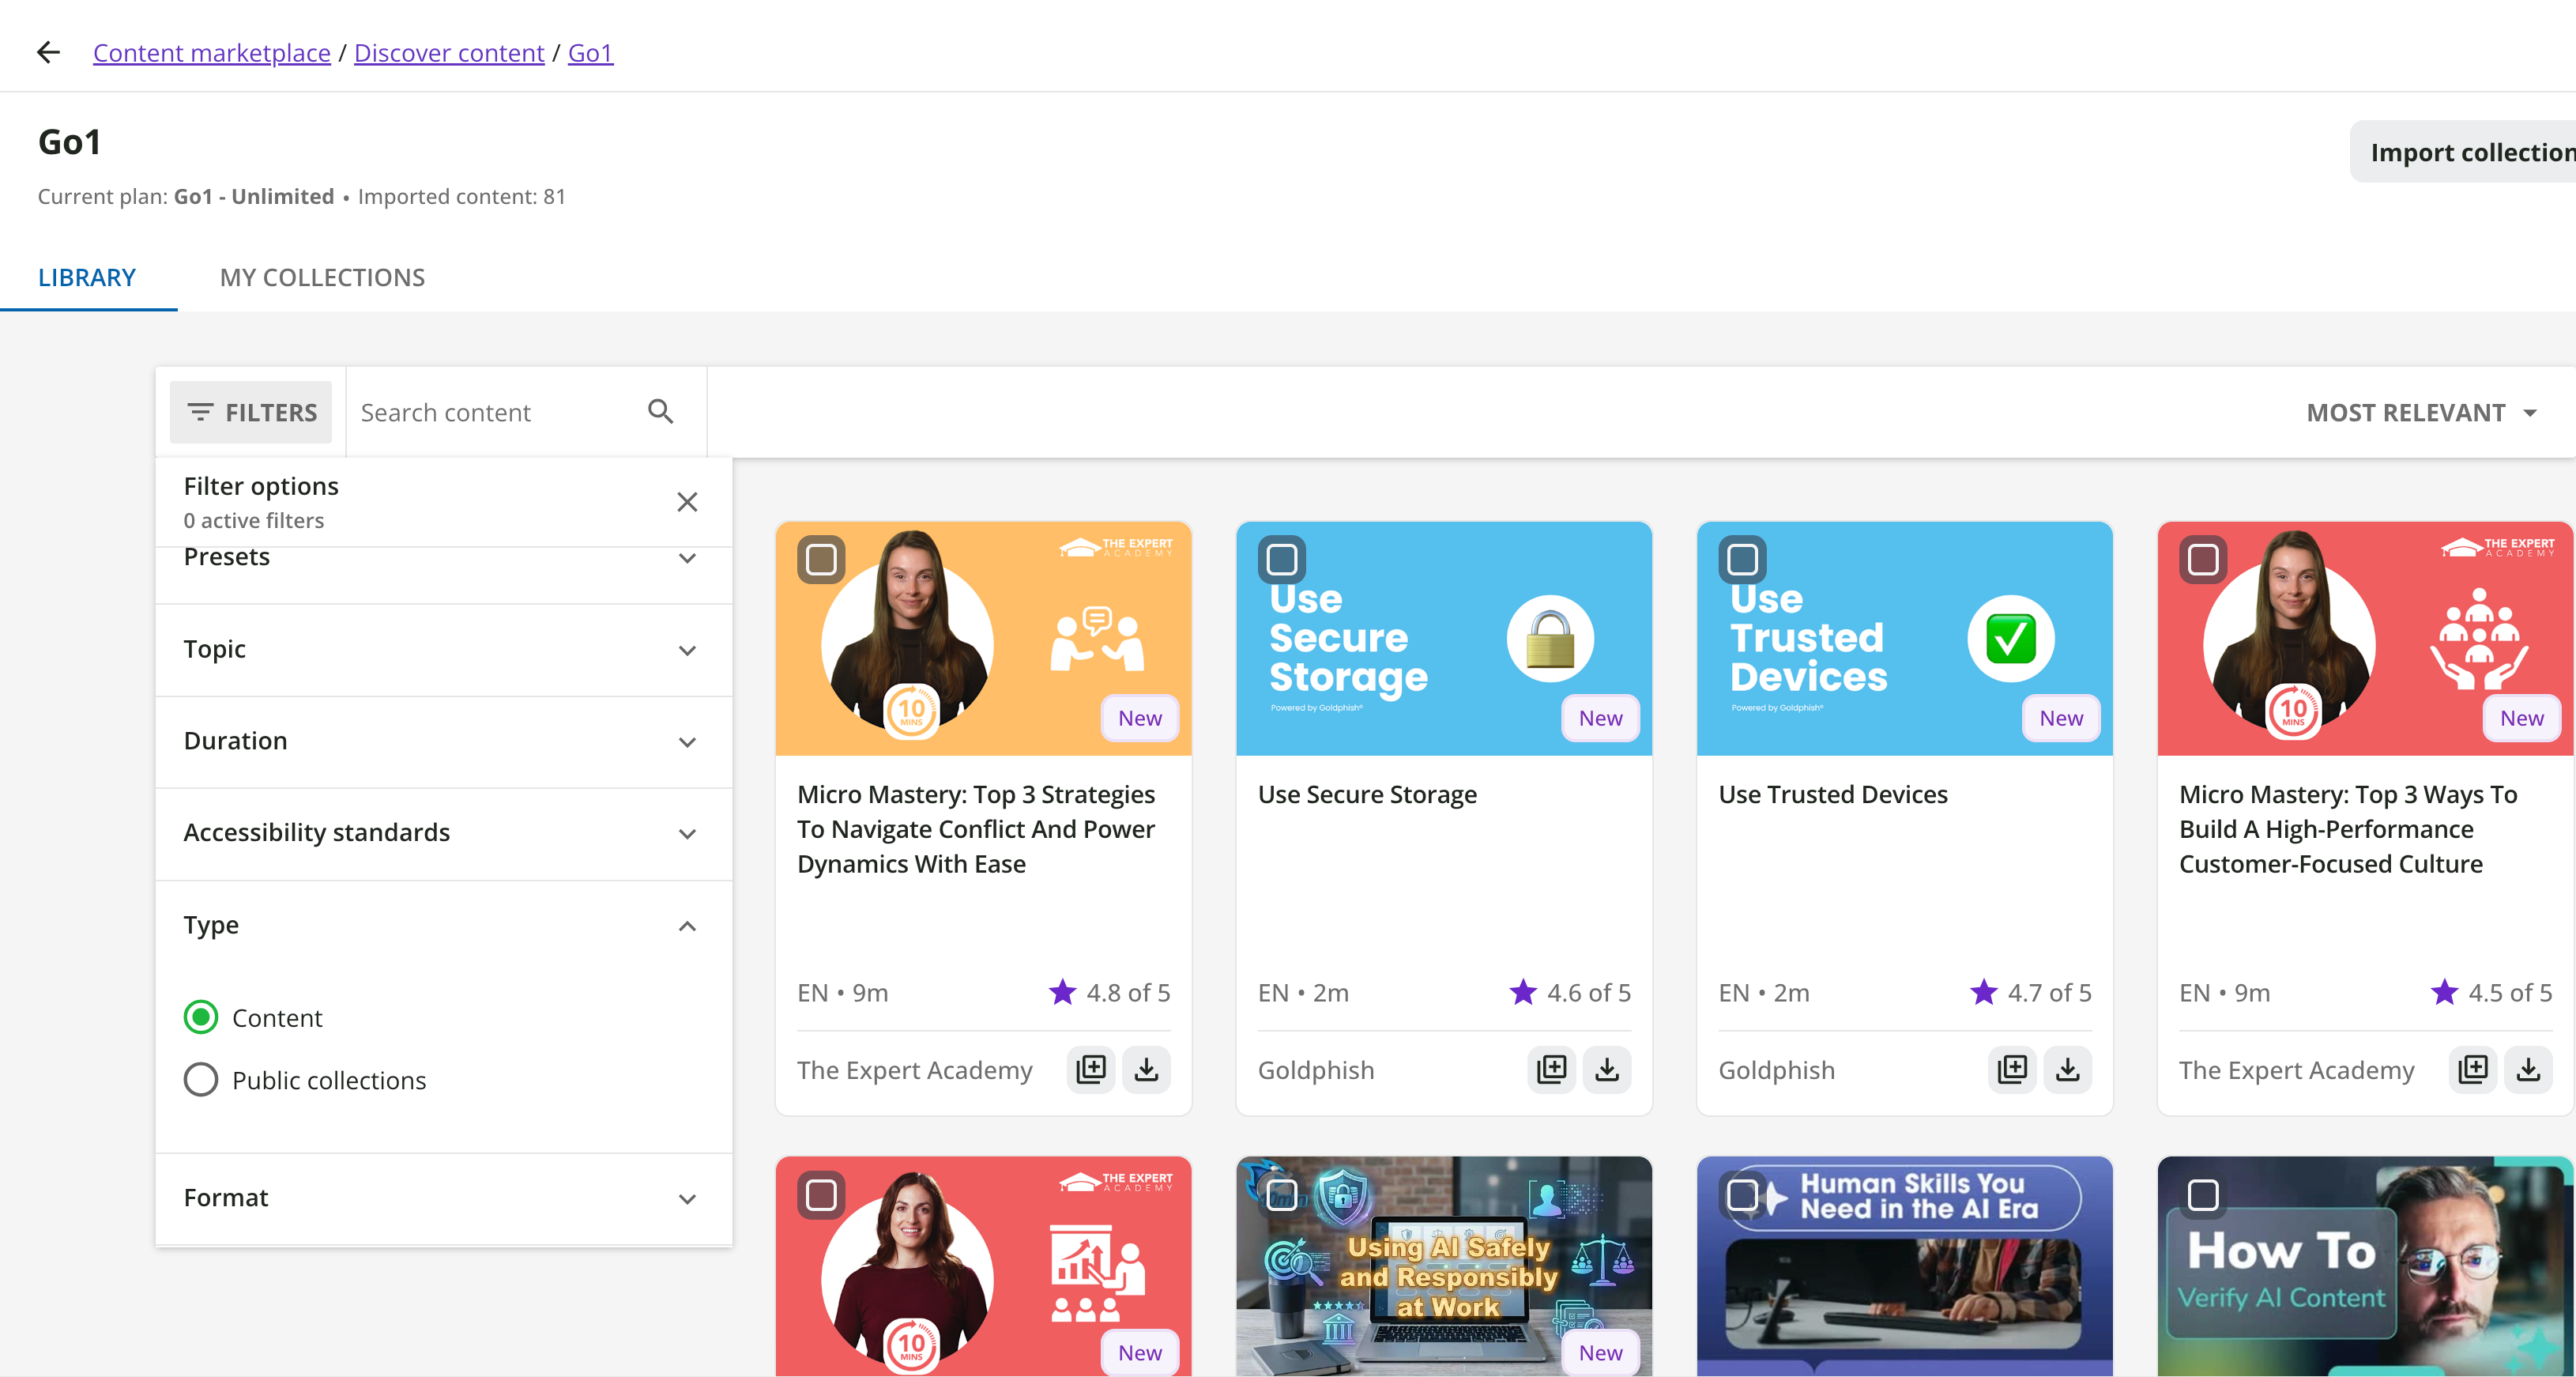The image size is (2576, 1377).
Task: Import Conflict And Power Dynamics course via download icon
Action: pyautogui.click(x=1146, y=1069)
